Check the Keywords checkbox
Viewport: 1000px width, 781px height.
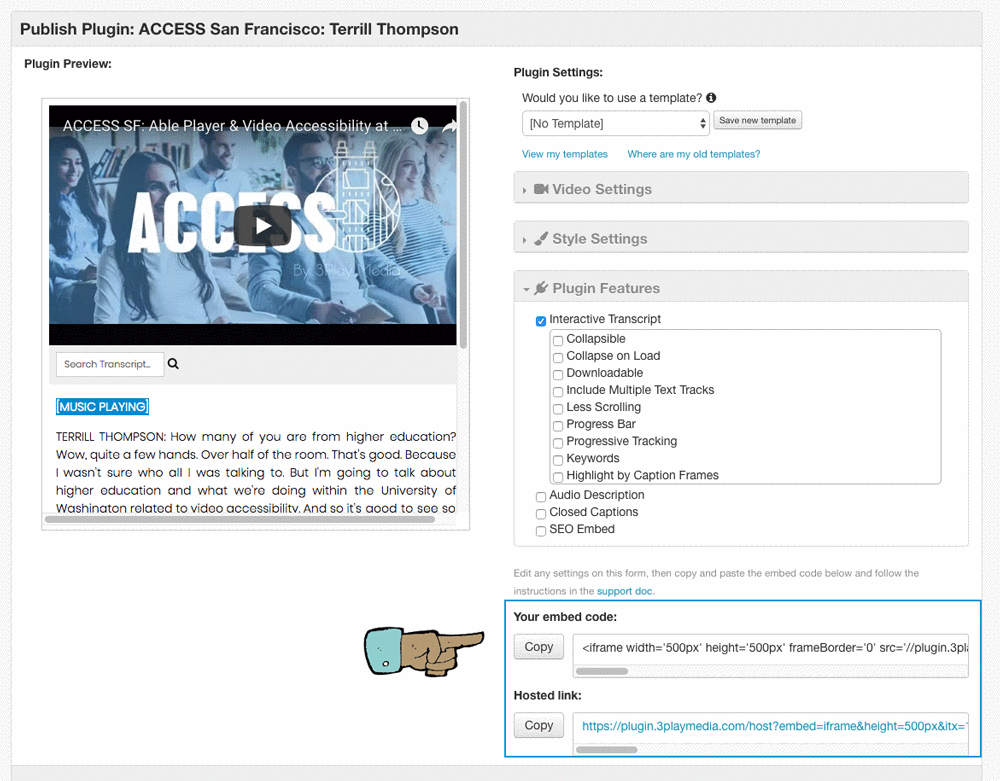coord(558,460)
